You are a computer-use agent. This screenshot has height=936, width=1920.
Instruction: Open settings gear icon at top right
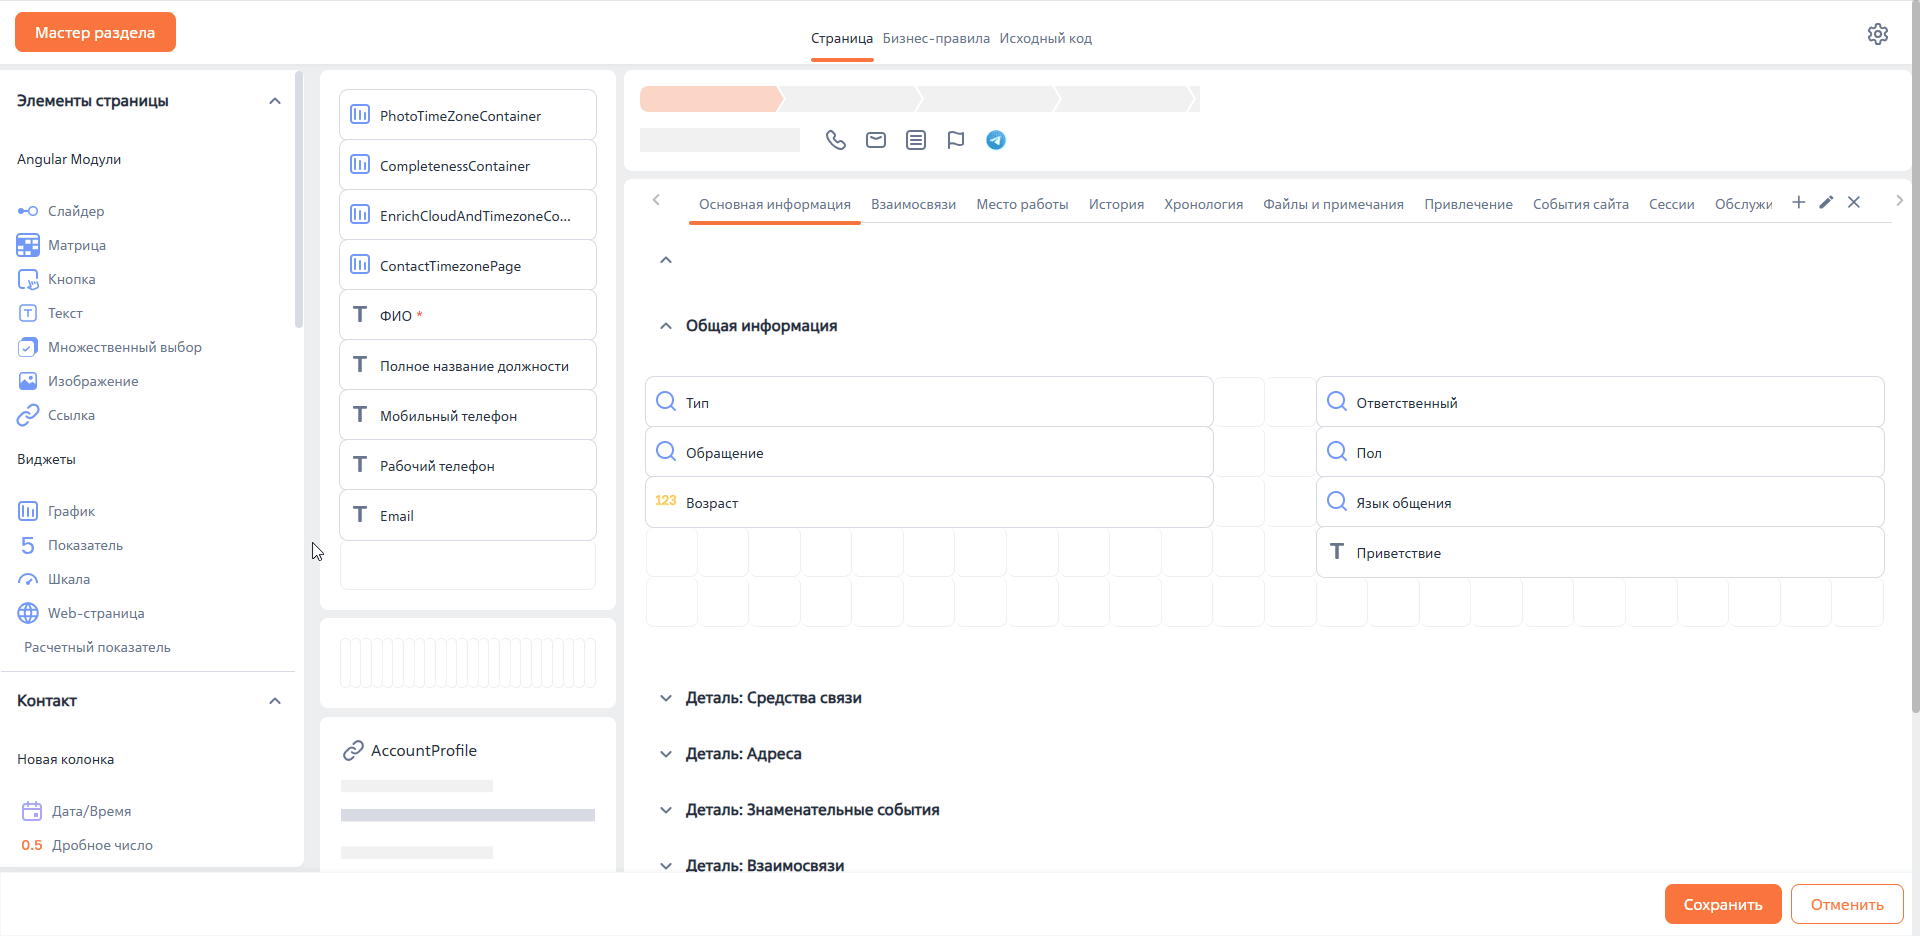point(1877,34)
